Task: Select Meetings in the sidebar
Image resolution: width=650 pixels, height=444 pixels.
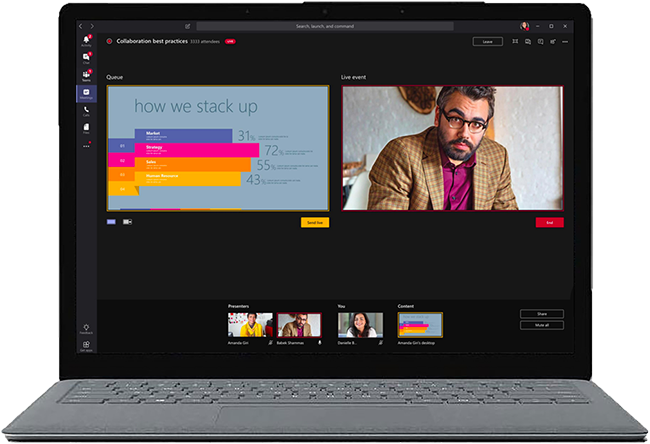Action: 86,94
